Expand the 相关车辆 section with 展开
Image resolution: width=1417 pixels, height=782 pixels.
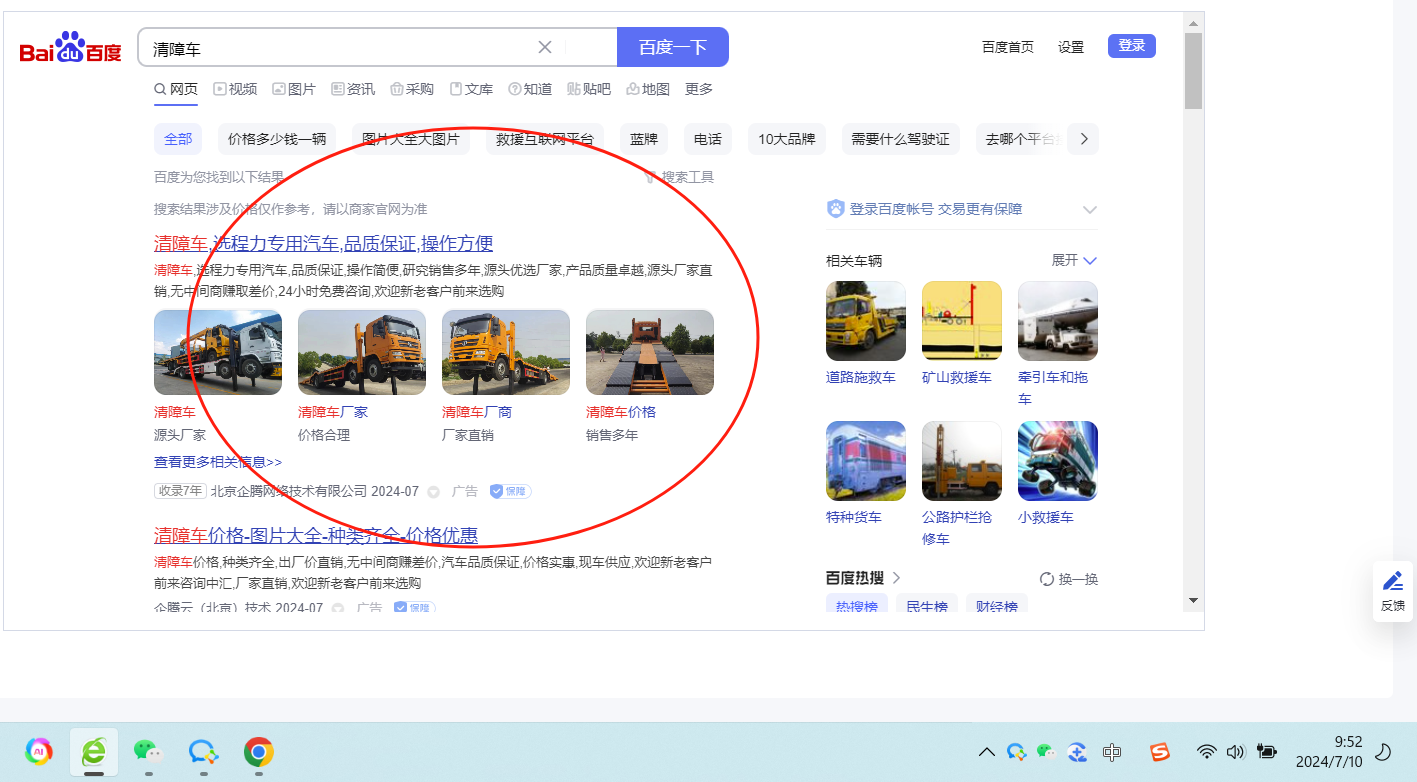click(1074, 260)
